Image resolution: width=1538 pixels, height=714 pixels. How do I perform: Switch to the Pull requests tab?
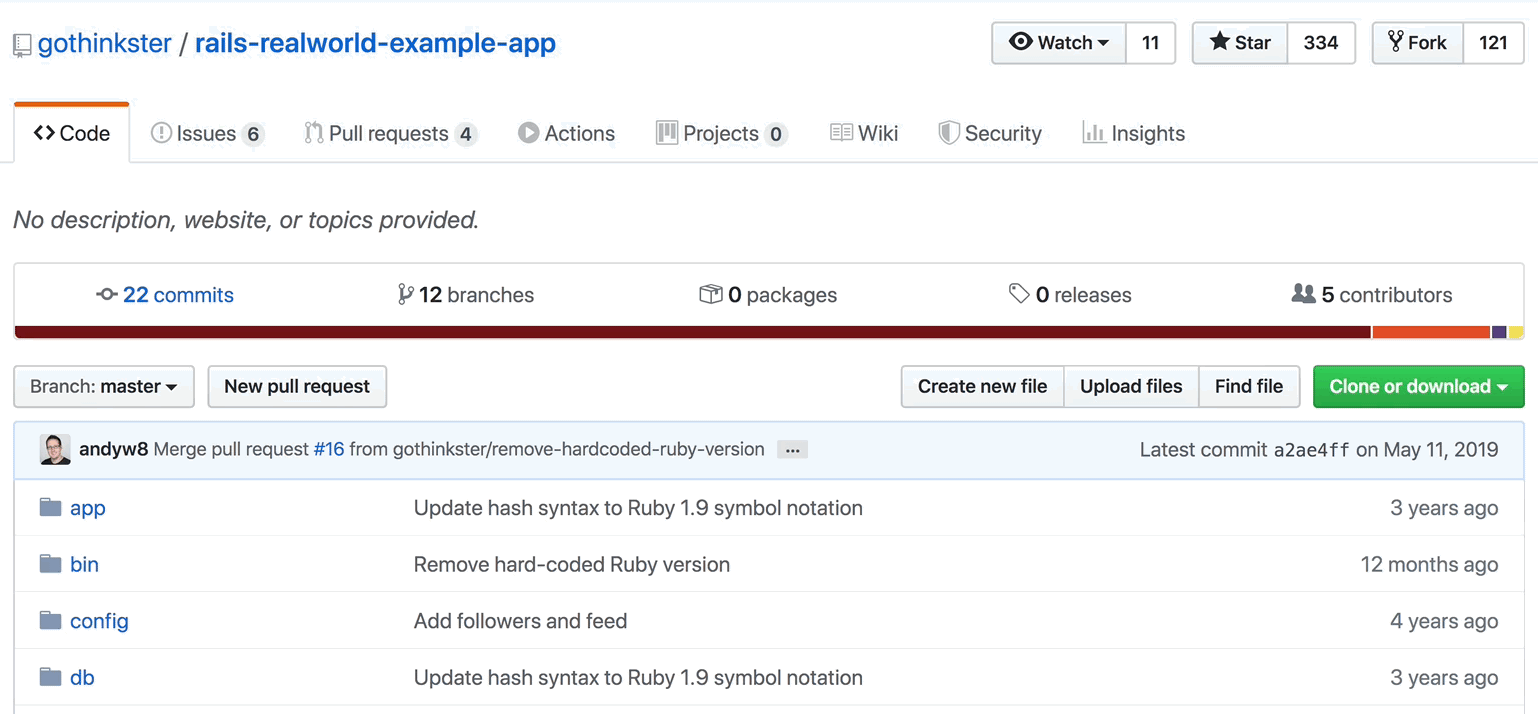390,133
